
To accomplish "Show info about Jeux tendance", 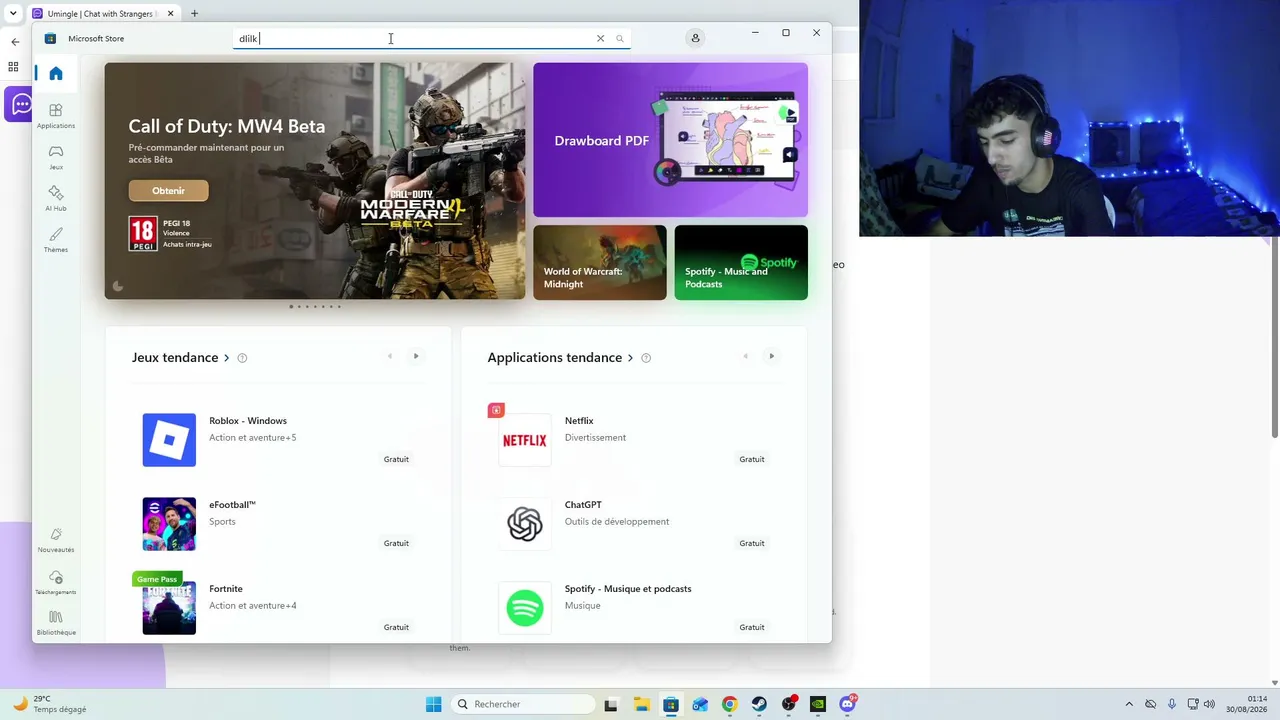I will pos(242,358).
